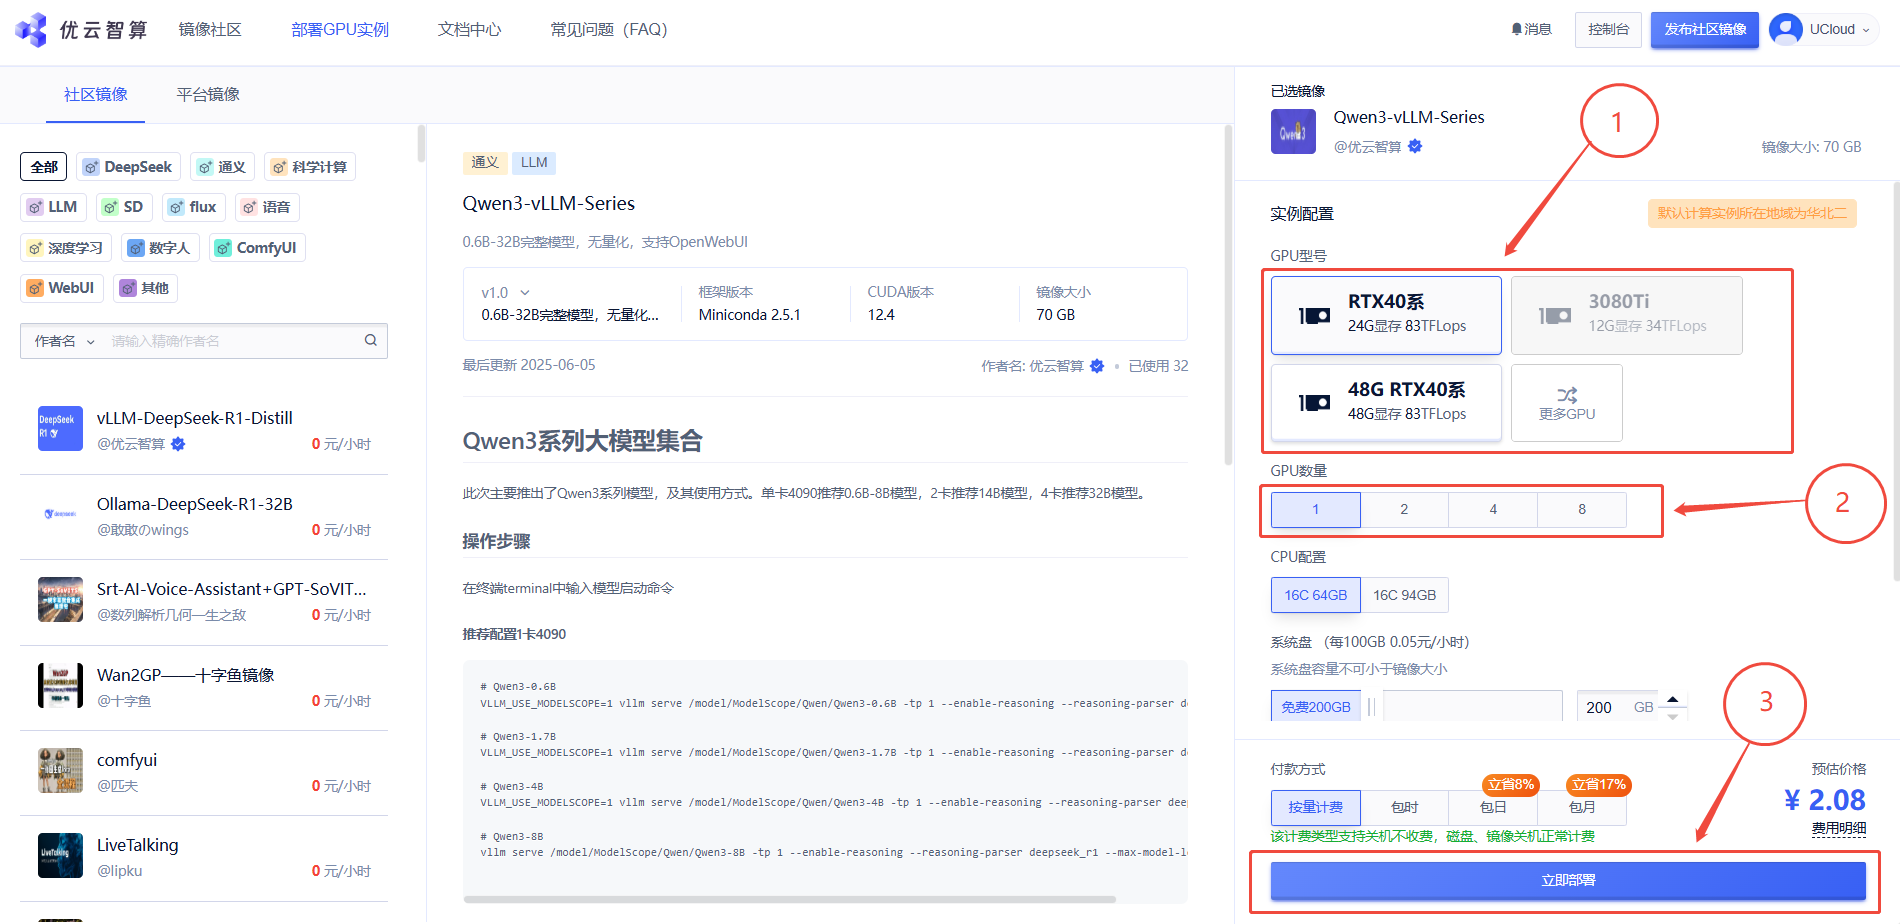Select 16C 64GB CPU configuration
The width and height of the screenshot is (1900, 924).
click(x=1315, y=595)
